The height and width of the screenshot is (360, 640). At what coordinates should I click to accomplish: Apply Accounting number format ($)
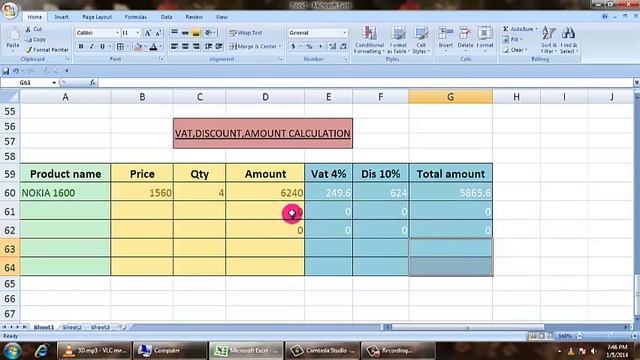click(293, 47)
